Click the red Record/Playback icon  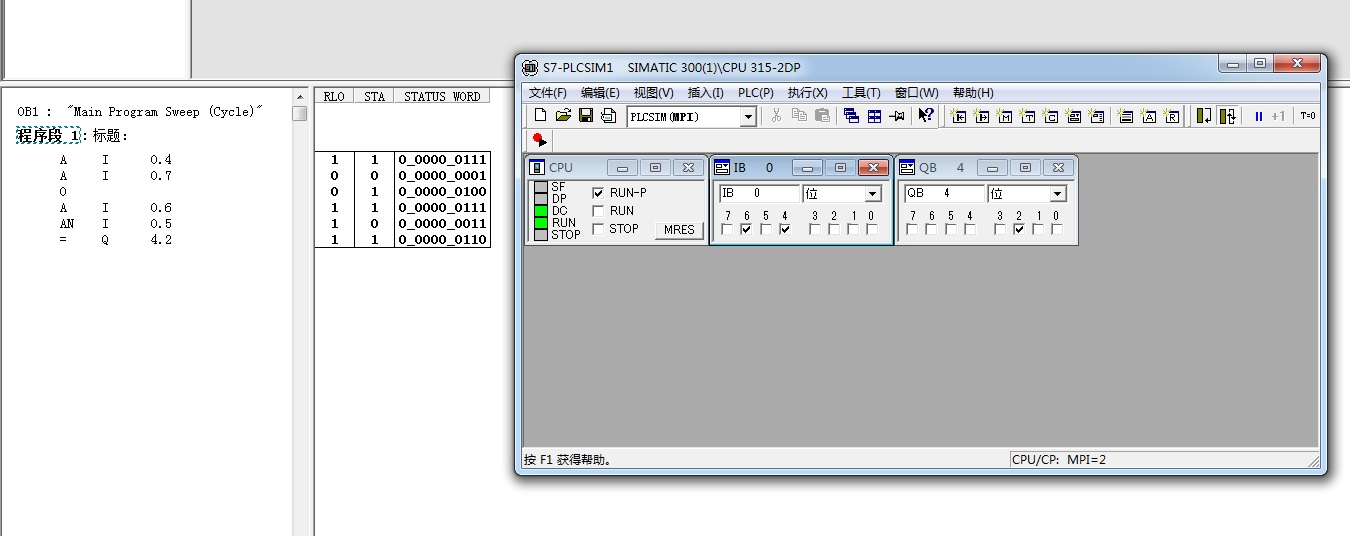(x=540, y=141)
